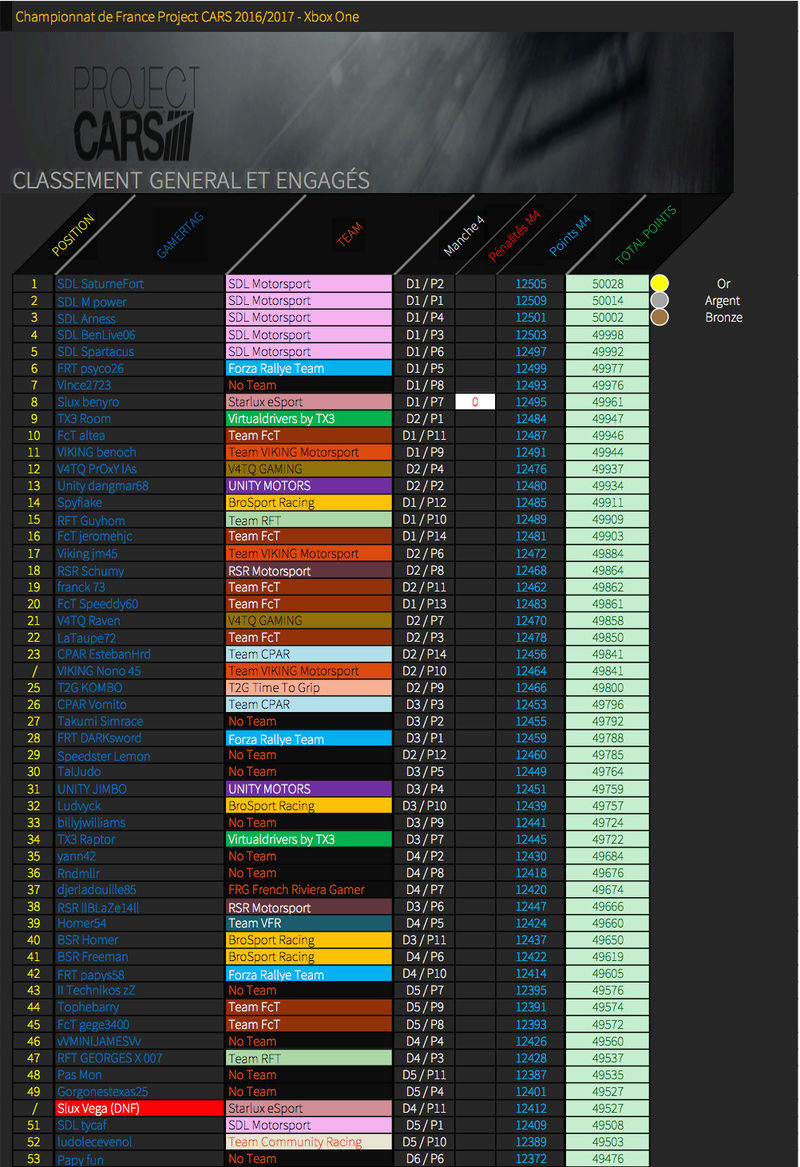Select gamertag VIKING benoch
Image resolution: width=800 pixels, height=1167 pixels.
click(x=97, y=453)
